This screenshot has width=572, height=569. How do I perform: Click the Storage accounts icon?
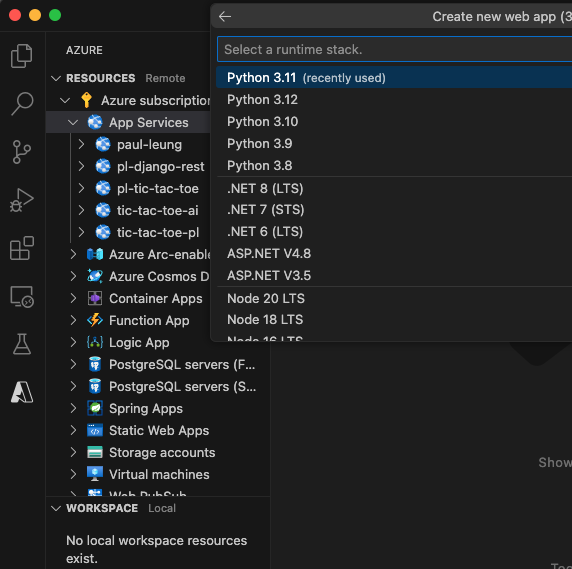95,452
